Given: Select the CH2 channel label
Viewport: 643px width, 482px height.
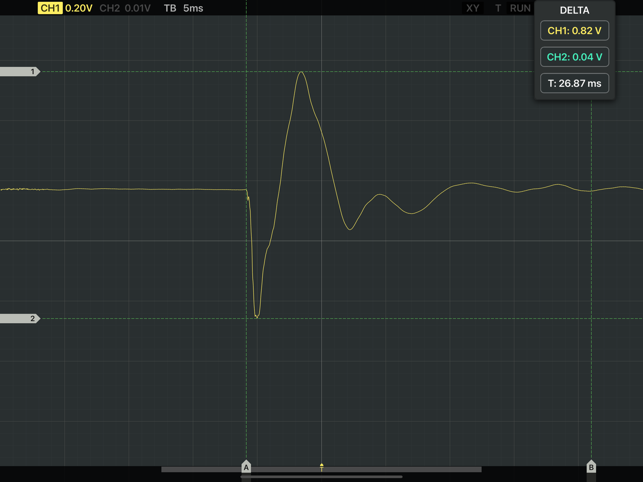Looking at the screenshot, I should (x=109, y=8).
